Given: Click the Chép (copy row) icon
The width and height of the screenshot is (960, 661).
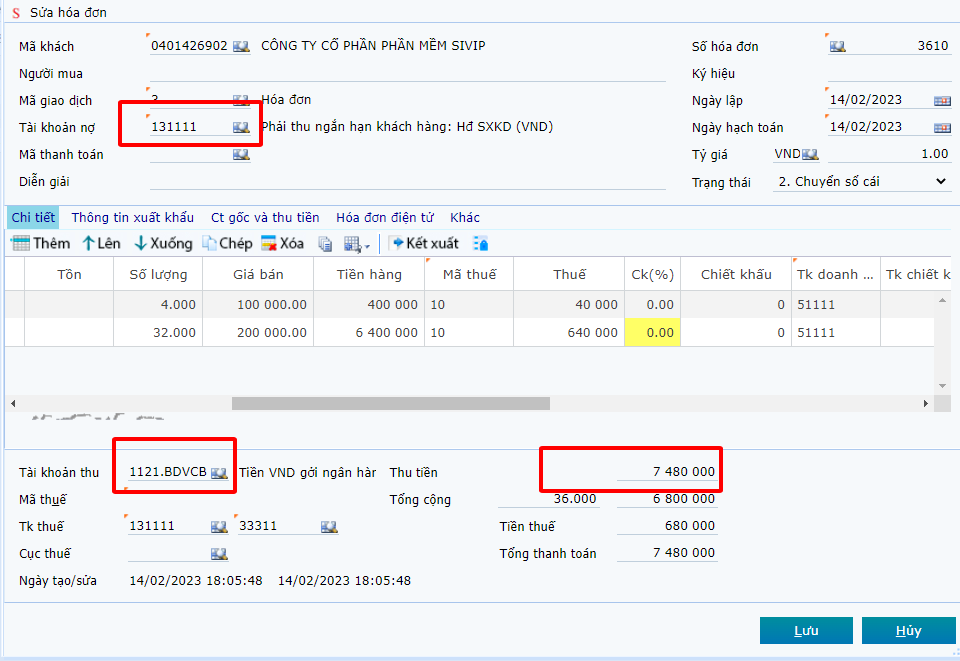Looking at the screenshot, I should tap(210, 243).
